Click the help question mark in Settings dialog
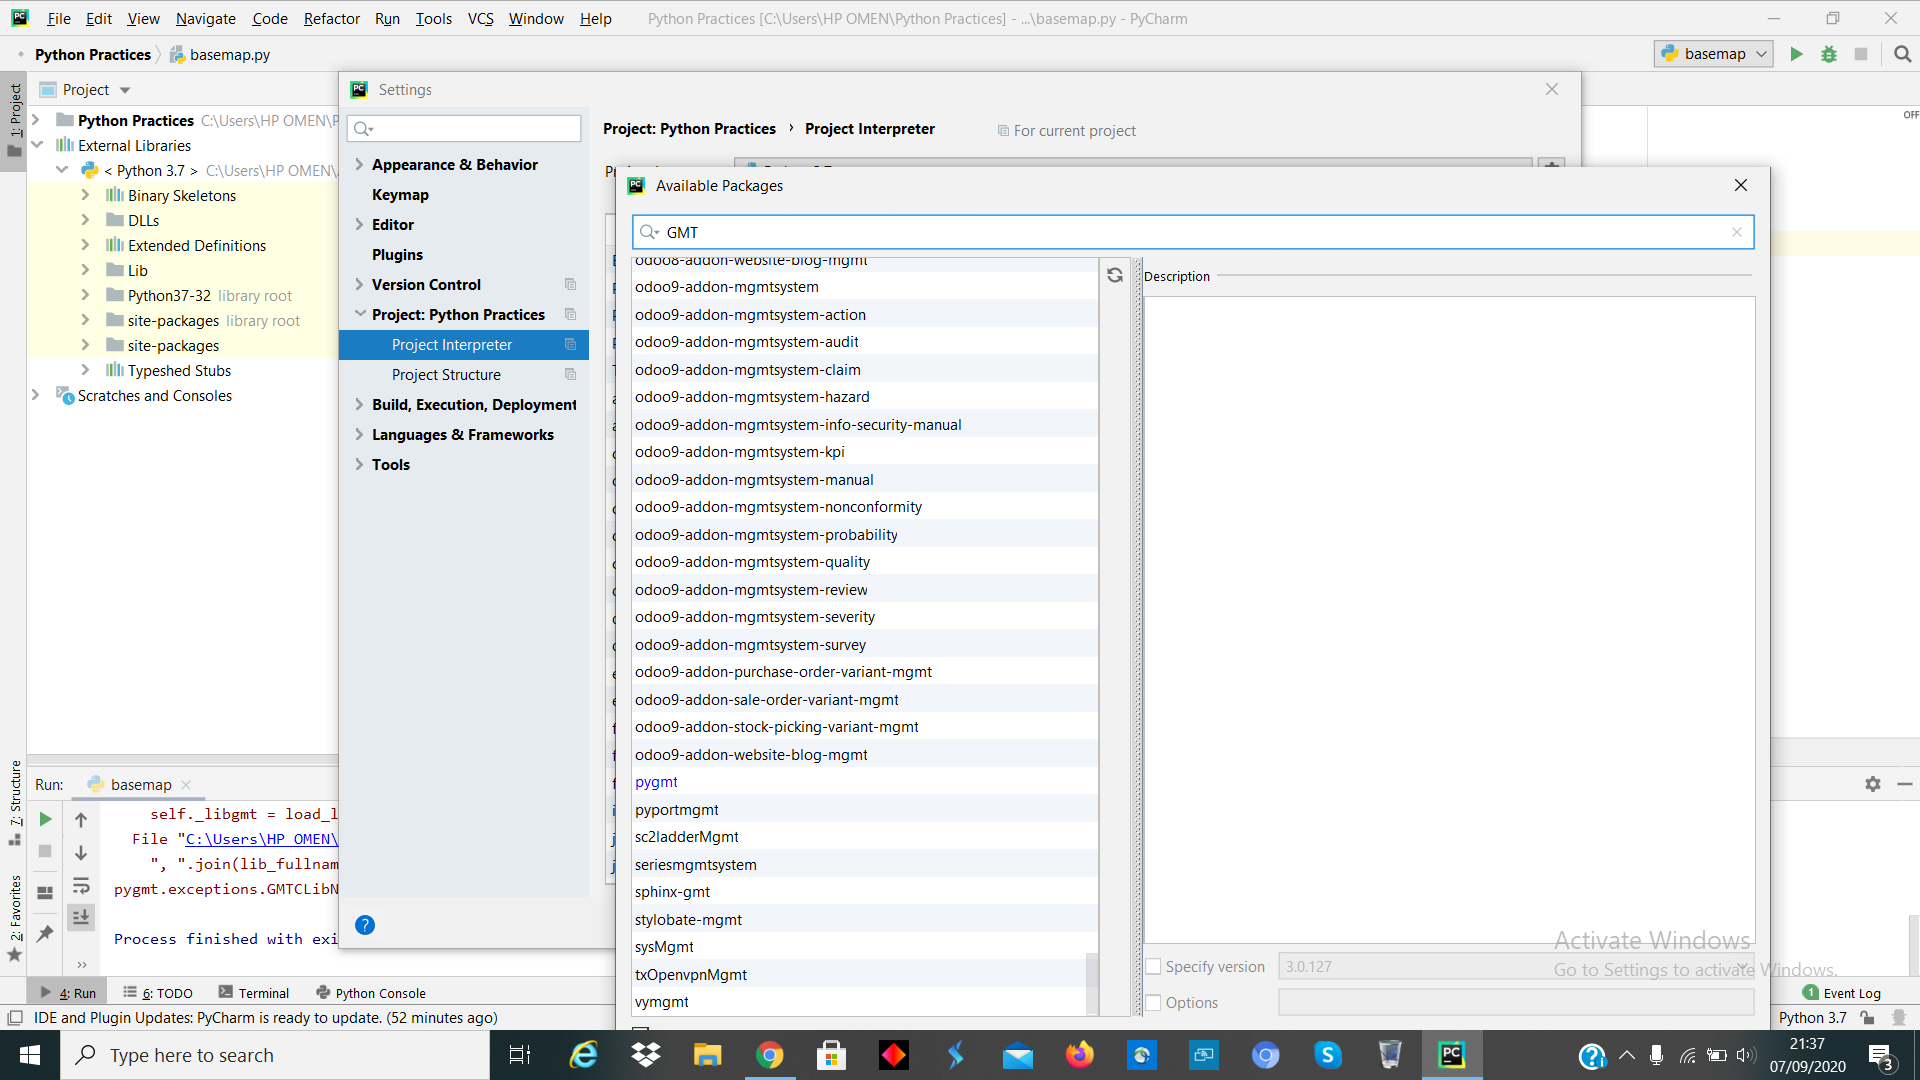The image size is (1920, 1080). point(364,925)
